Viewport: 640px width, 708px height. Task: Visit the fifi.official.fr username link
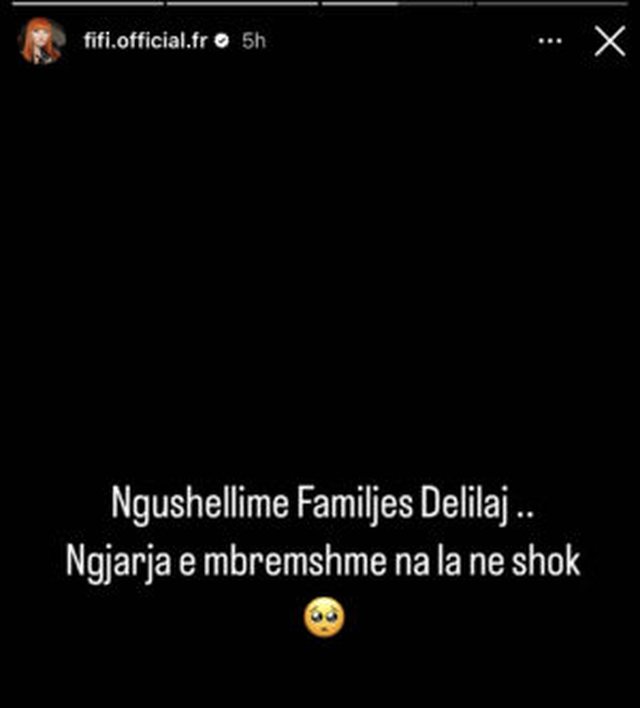[145, 41]
